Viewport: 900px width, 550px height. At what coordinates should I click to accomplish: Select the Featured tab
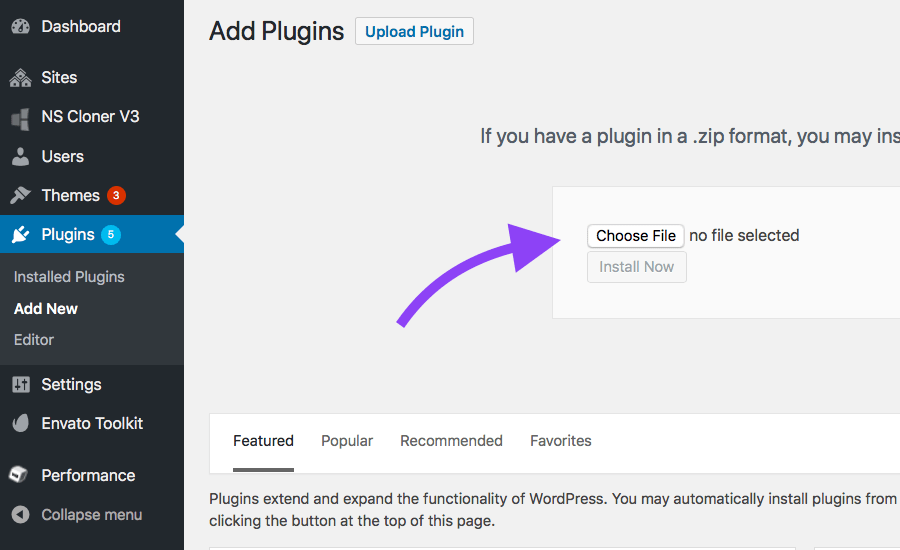263,441
